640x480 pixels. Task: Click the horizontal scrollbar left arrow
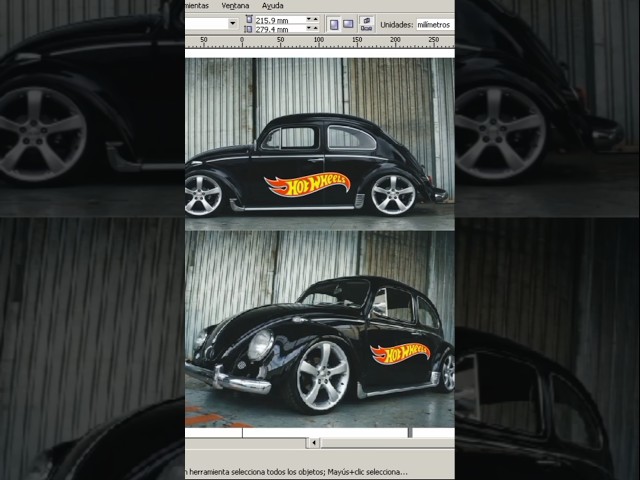coord(313,443)
